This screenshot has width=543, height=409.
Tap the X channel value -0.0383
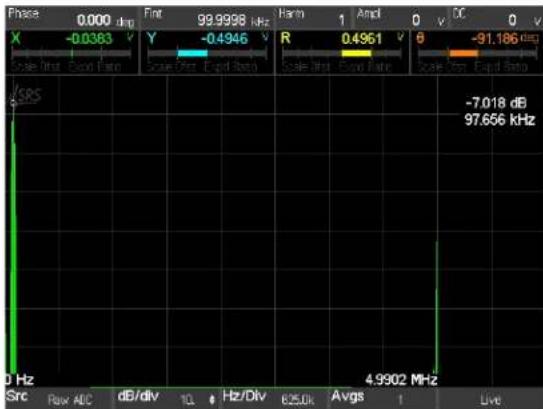89,38
